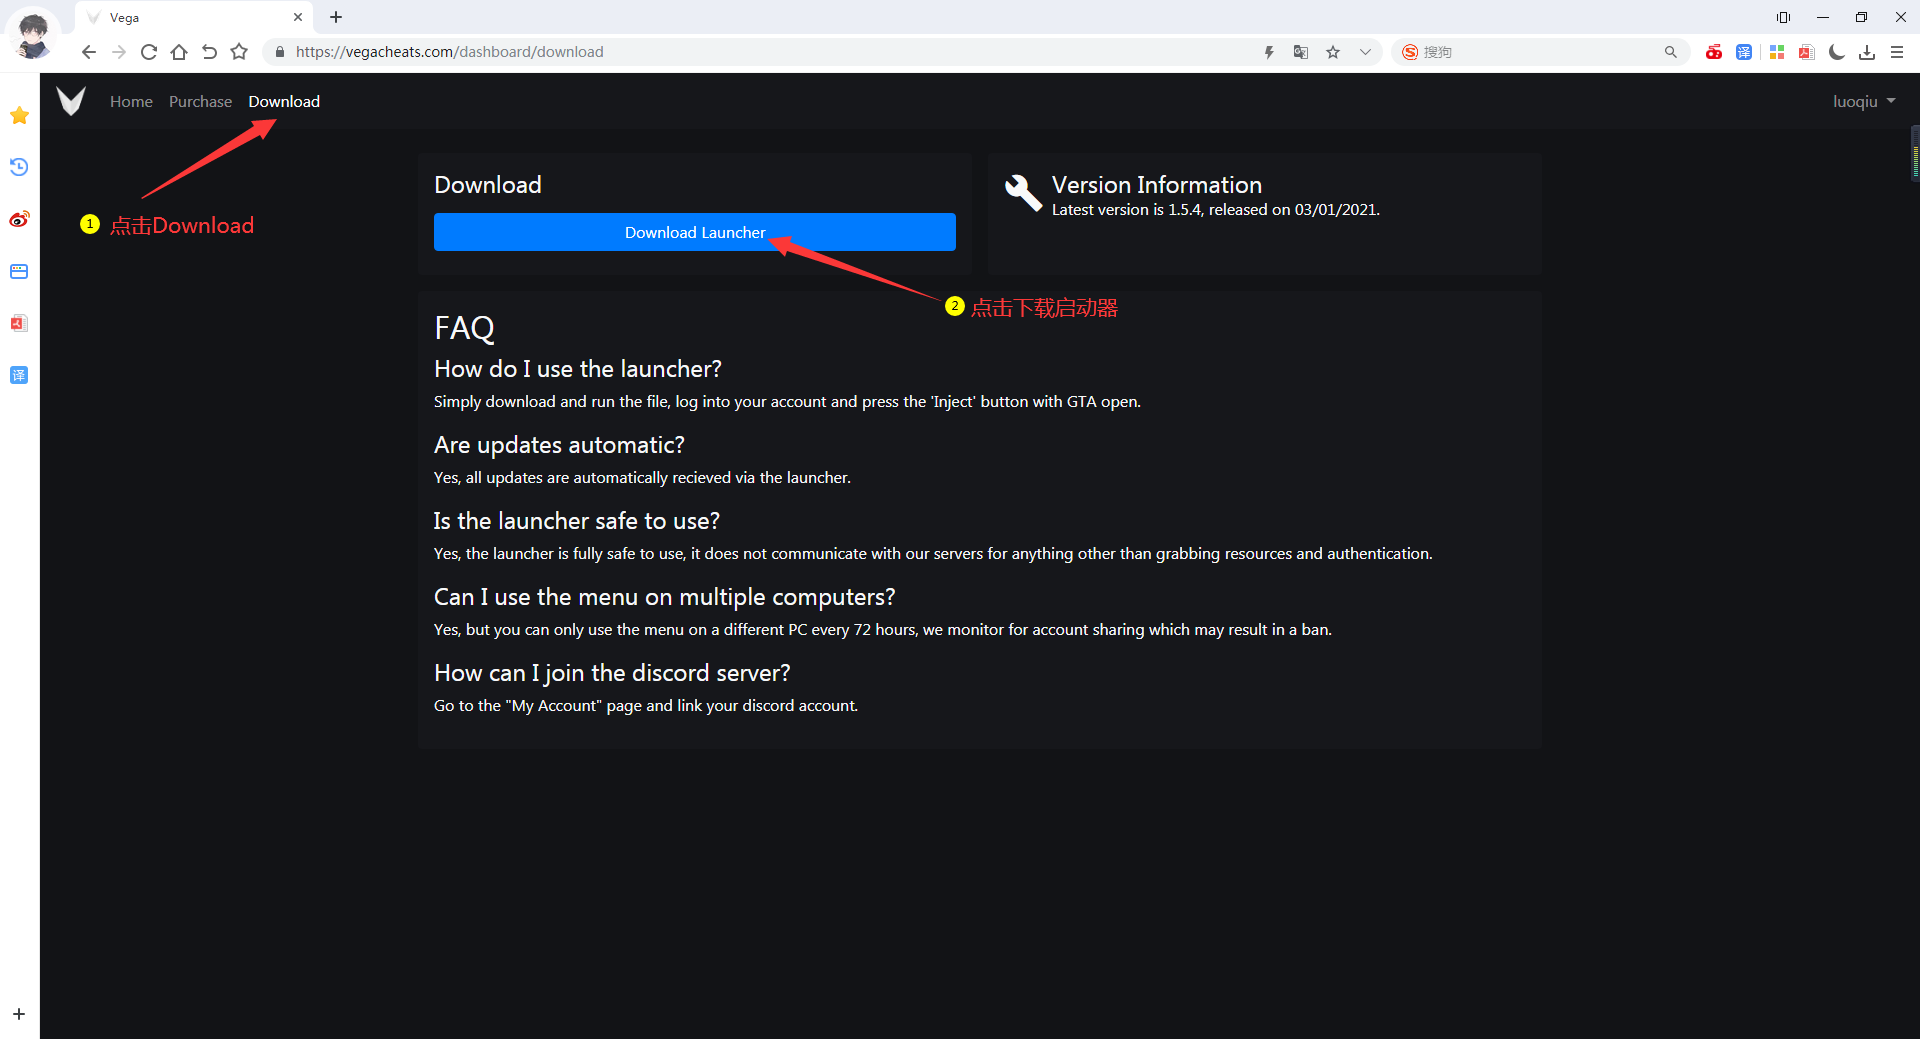This screenshot has height=1039, width=1920.
Task: Go to the Home nav link
Action: (131, 102)
